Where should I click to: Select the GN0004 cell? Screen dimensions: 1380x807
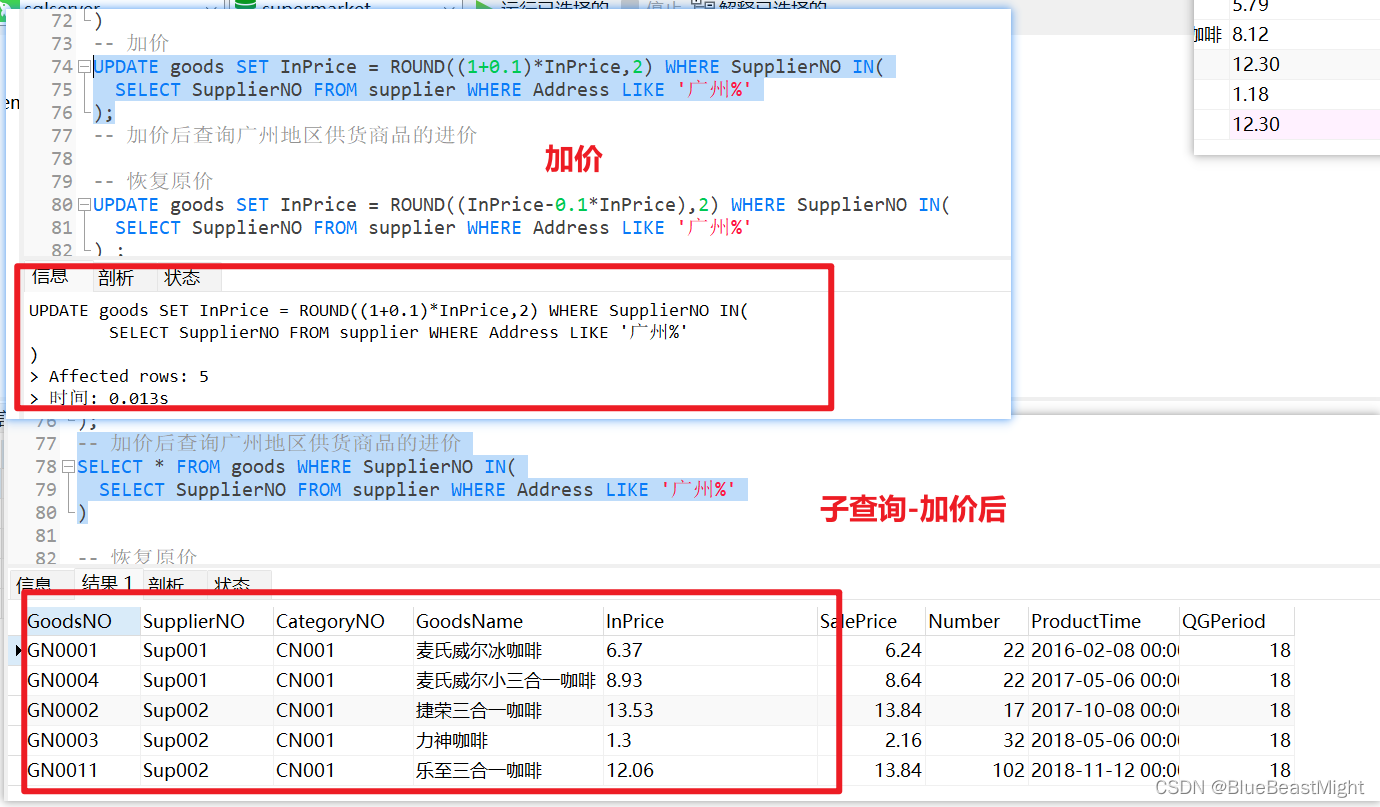click(x=83, y=681)
